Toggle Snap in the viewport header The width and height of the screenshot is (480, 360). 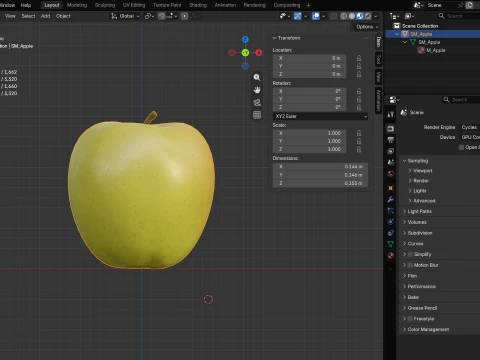[162, 16]
